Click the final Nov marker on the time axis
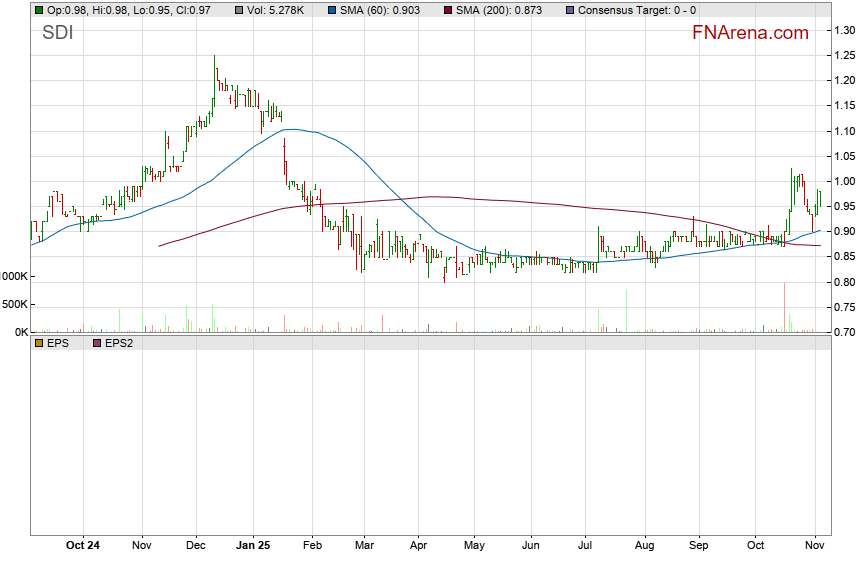This screenshot has height=566, width=859. 815,546
